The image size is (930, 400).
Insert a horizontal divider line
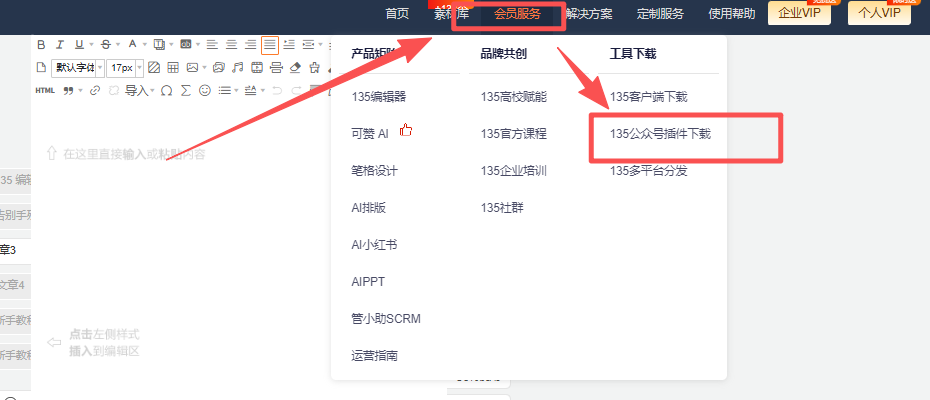276,68
